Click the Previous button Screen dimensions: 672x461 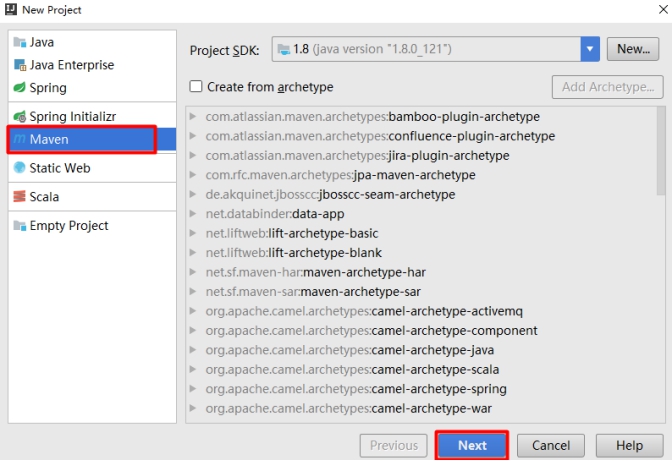click(393, 446)
